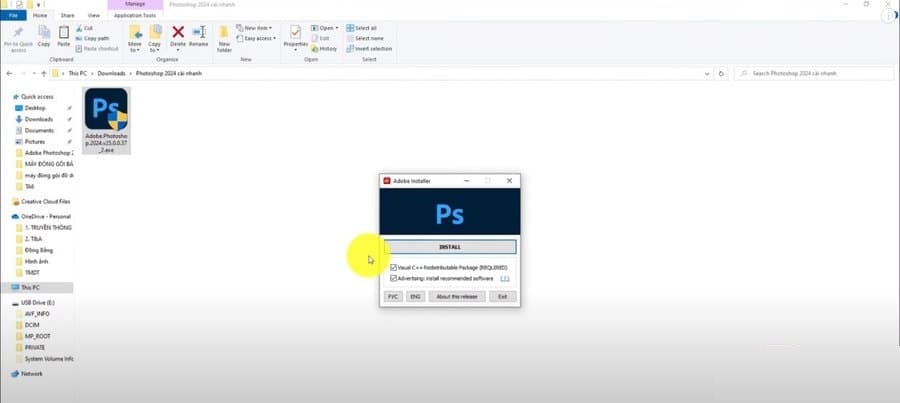The height and width of the screenshot is (403, 900).
Task: Switch to the Share ribbon tab
Action: [67, 16]
